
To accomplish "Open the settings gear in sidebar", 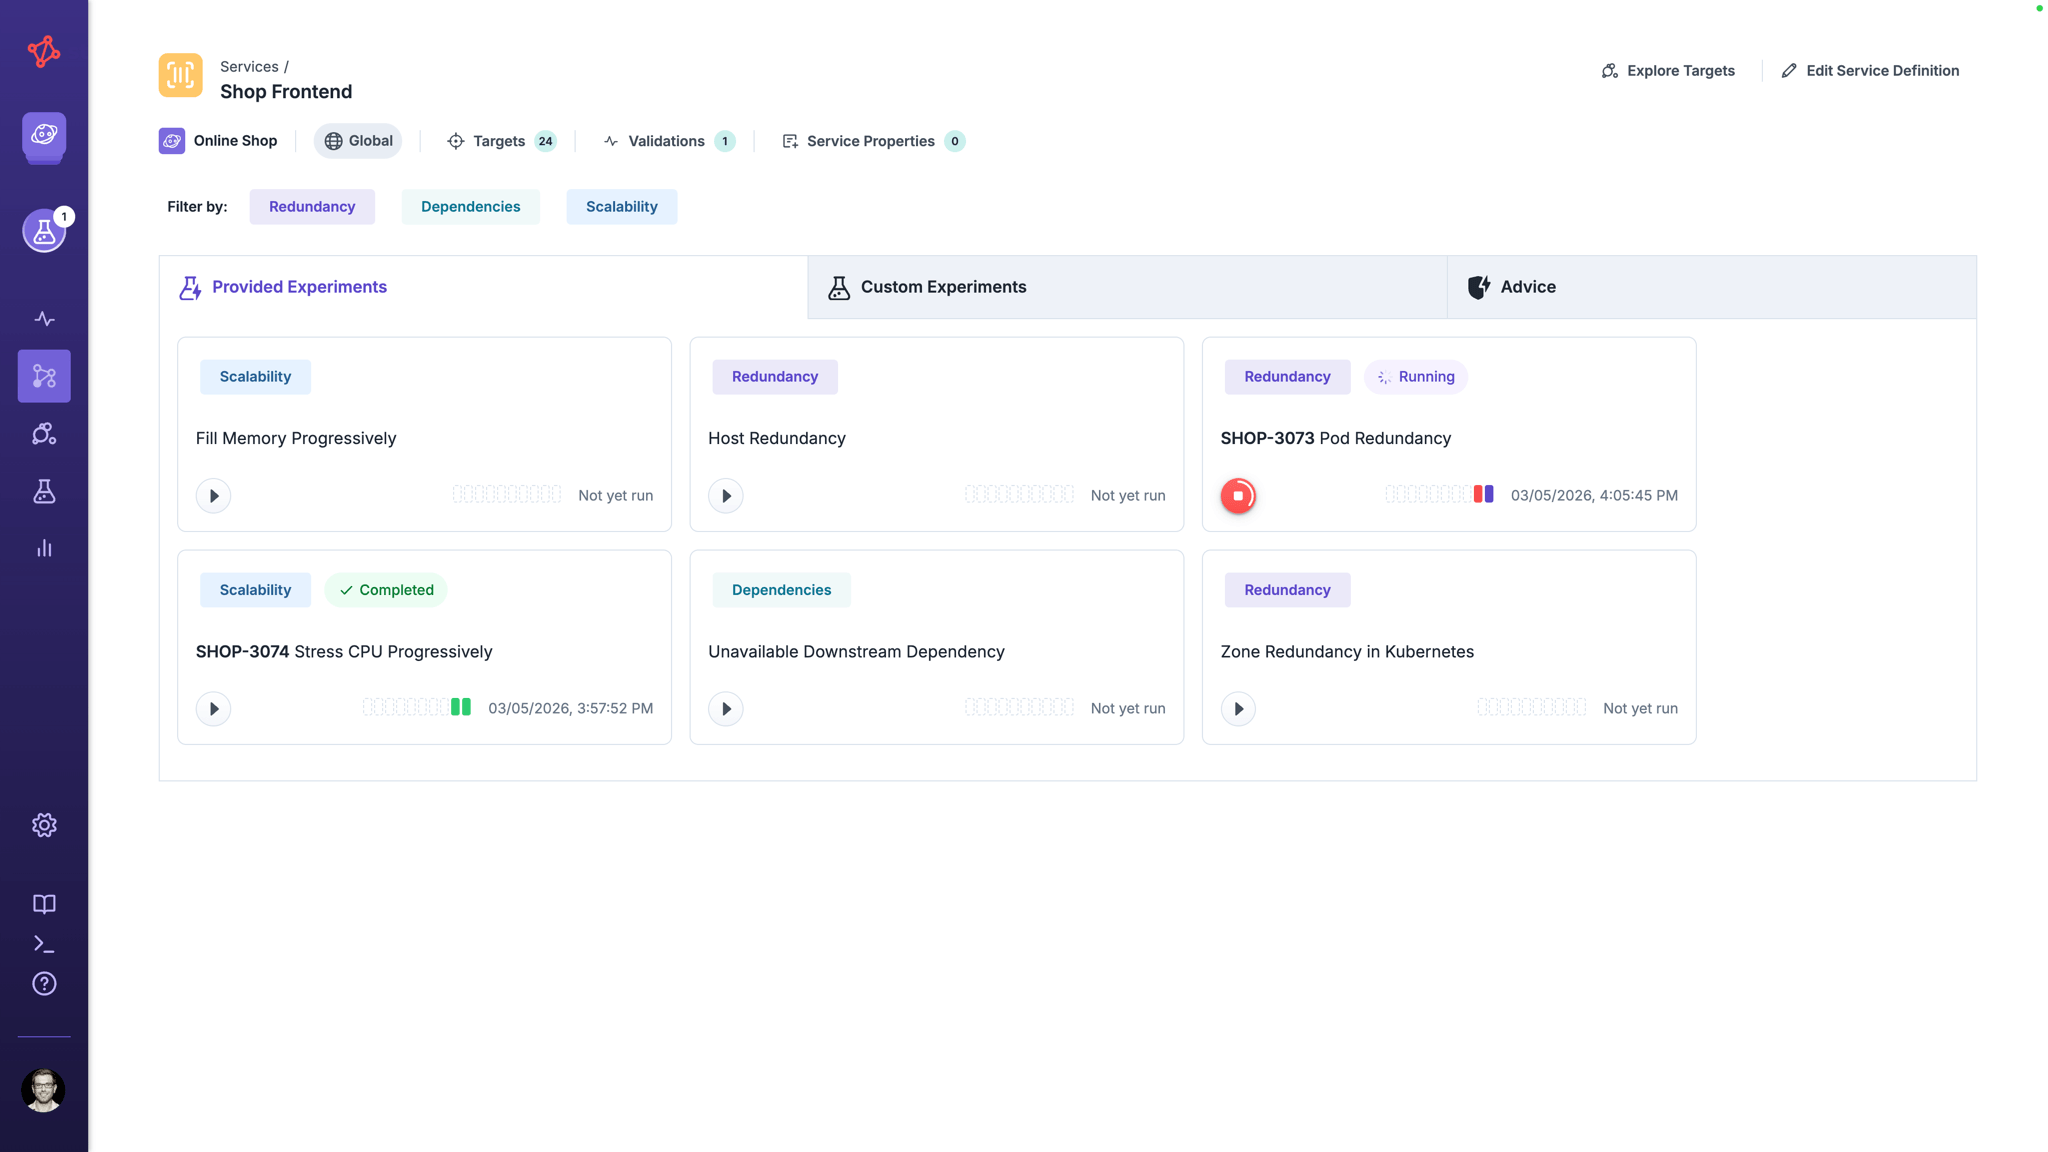I will point(44,825).
